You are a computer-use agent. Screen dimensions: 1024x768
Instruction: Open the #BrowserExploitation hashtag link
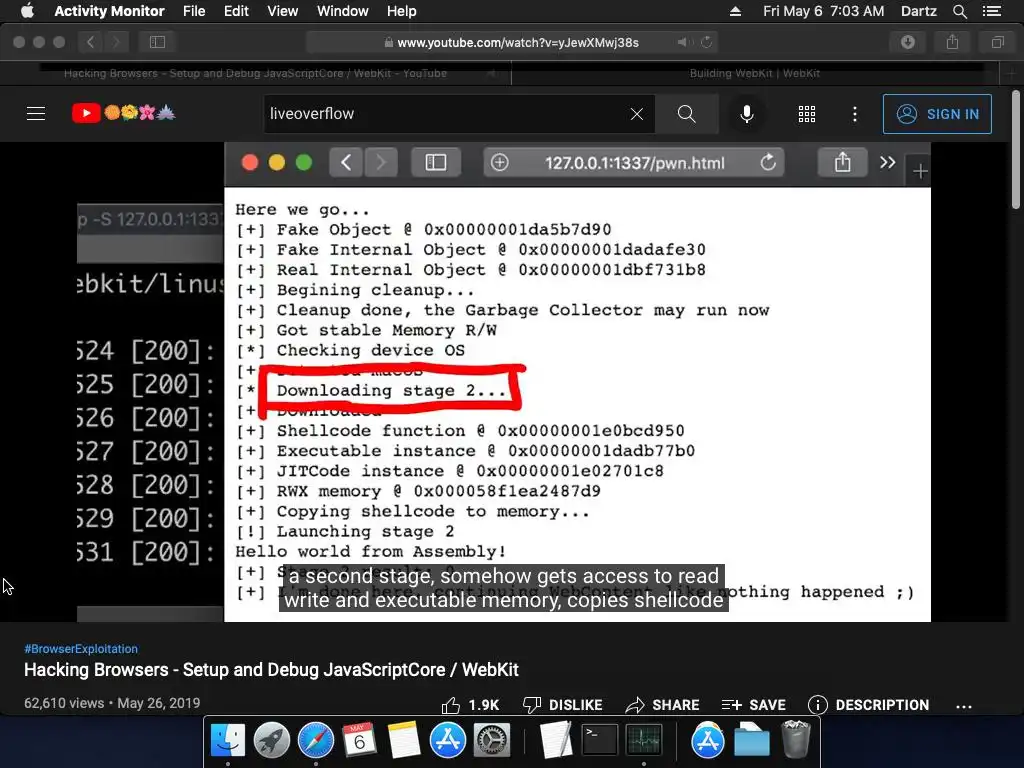pos(81,648)
